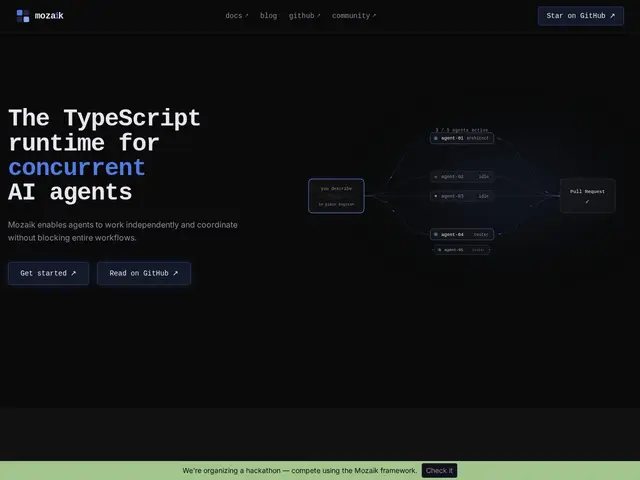Click the 'AI agents' headline line
Screen dimensions: 640x480
[70, 192]
